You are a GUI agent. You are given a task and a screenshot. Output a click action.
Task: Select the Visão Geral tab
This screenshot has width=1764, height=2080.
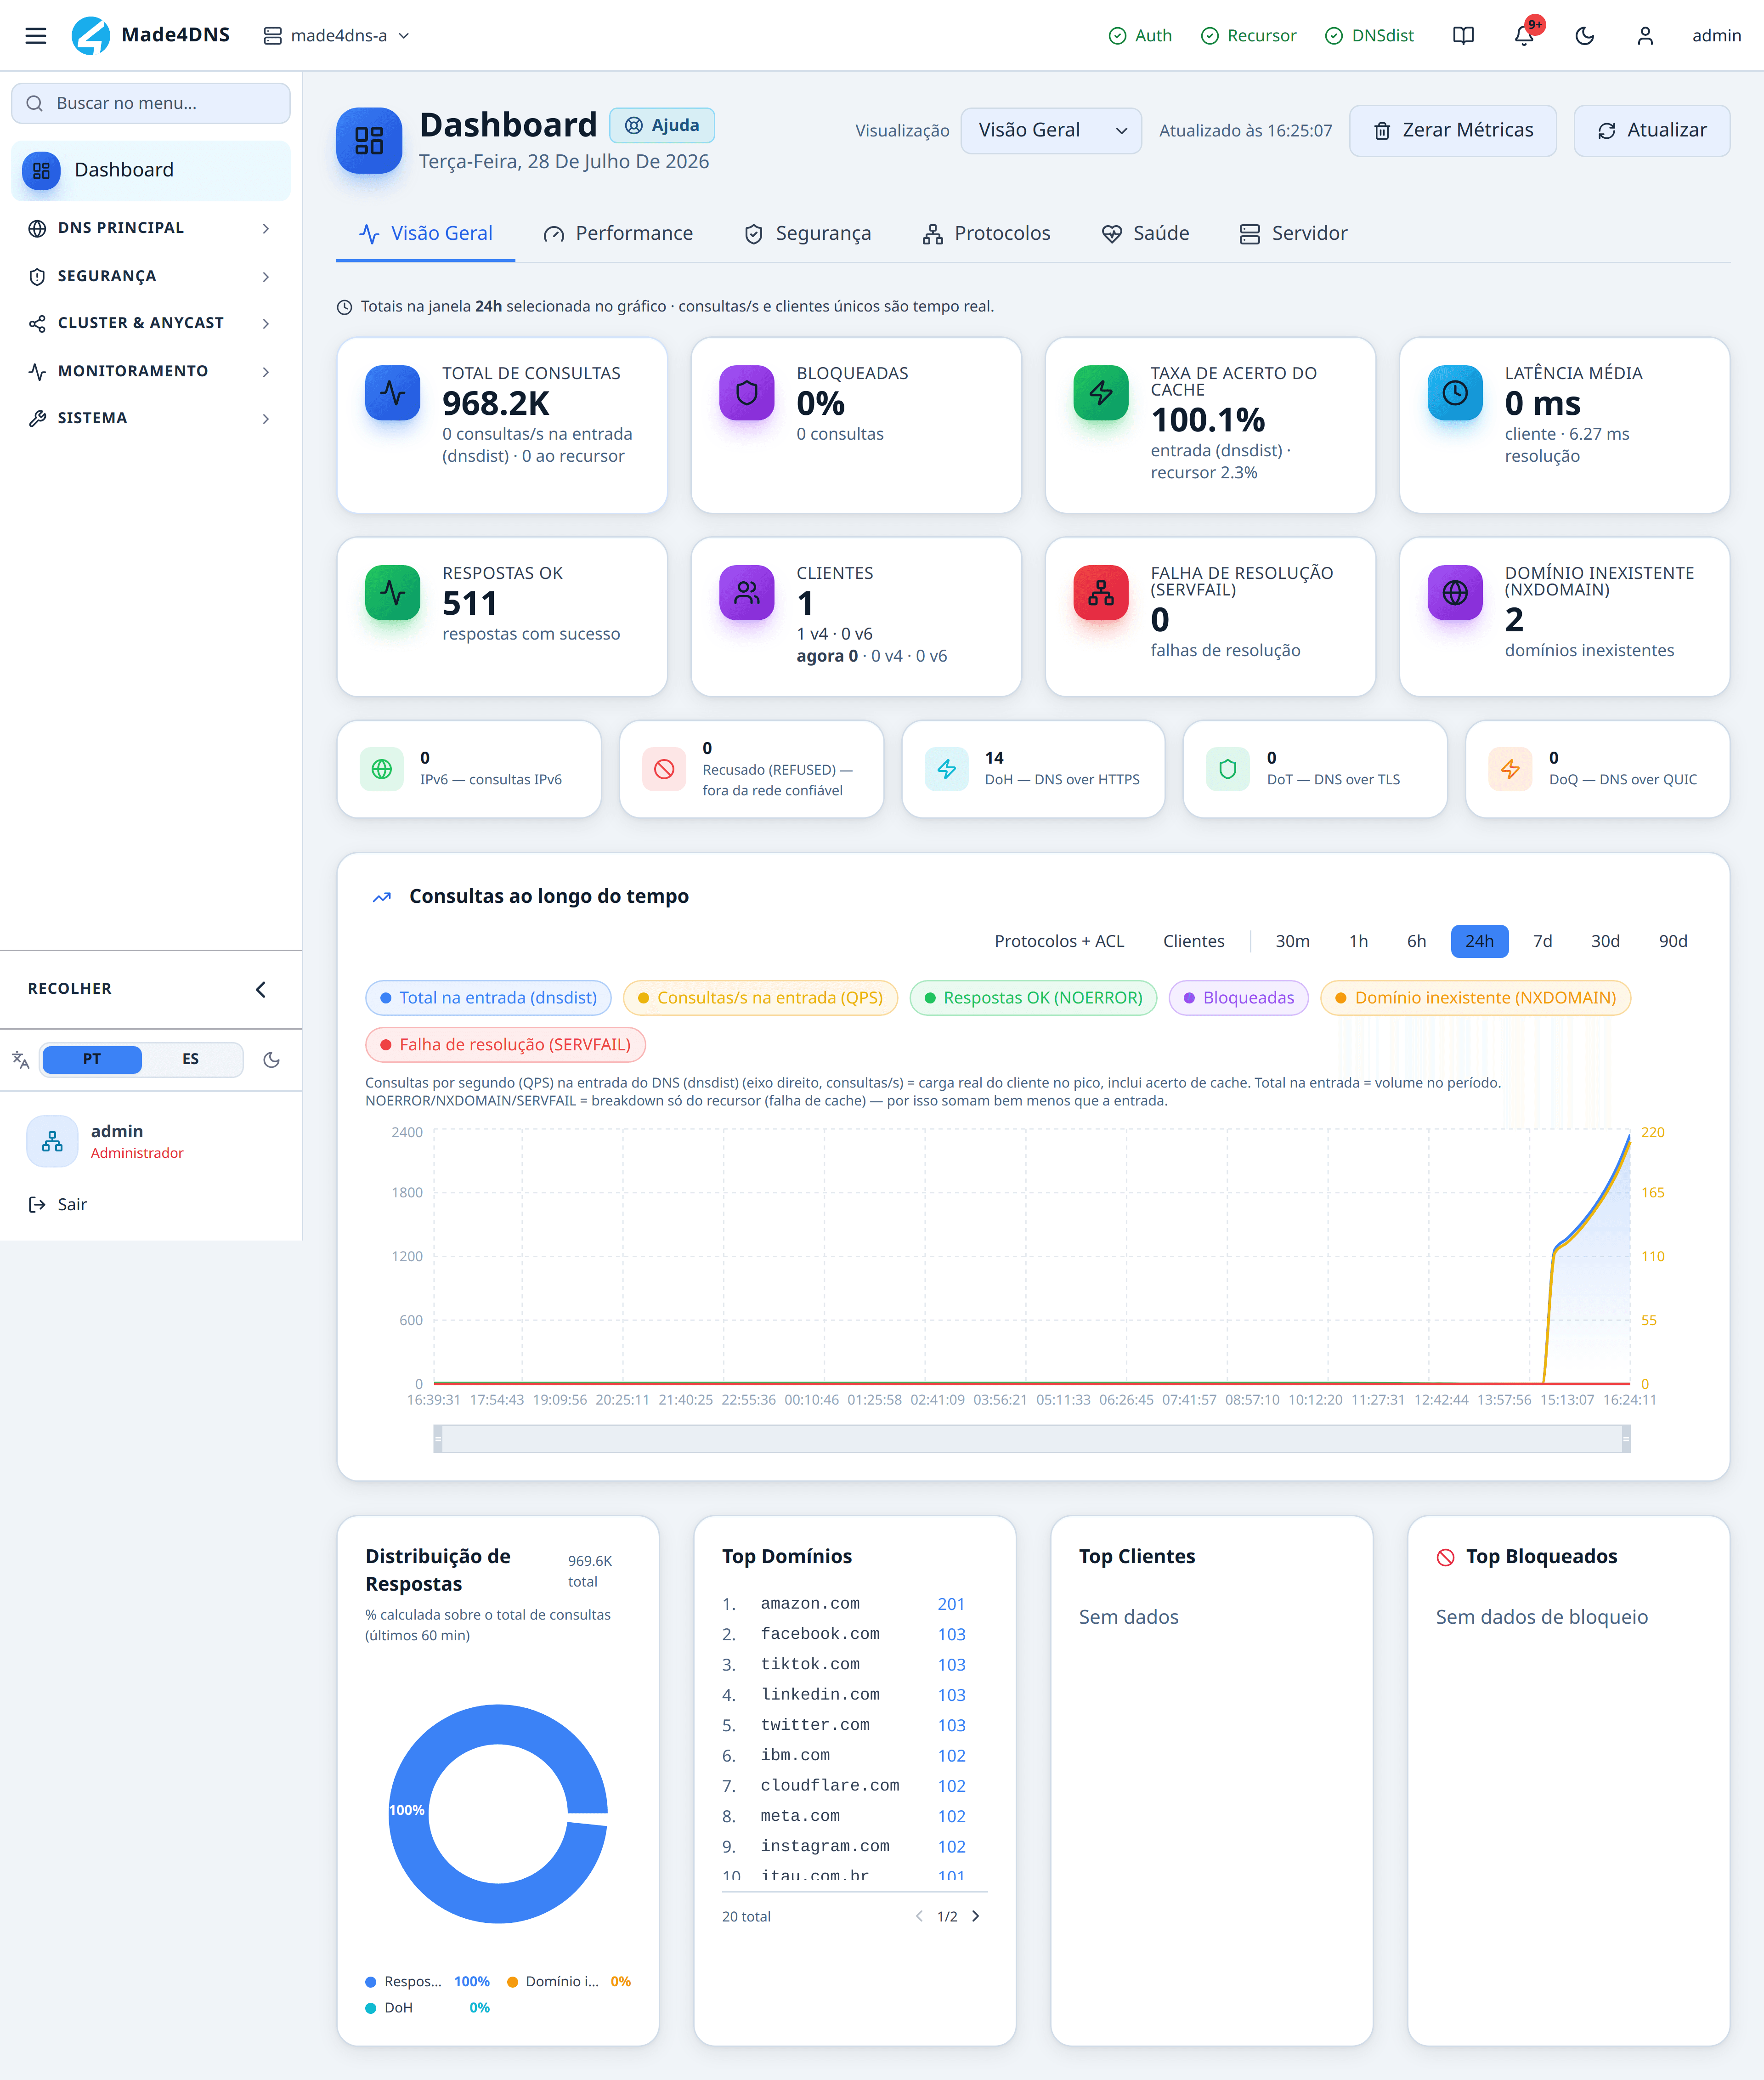tap(426, 234)
